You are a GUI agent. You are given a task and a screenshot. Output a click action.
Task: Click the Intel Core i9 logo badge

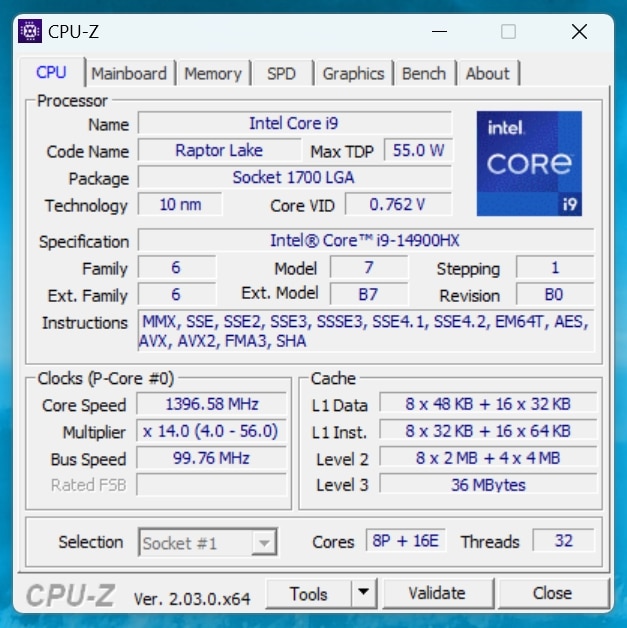click(529, 163)
